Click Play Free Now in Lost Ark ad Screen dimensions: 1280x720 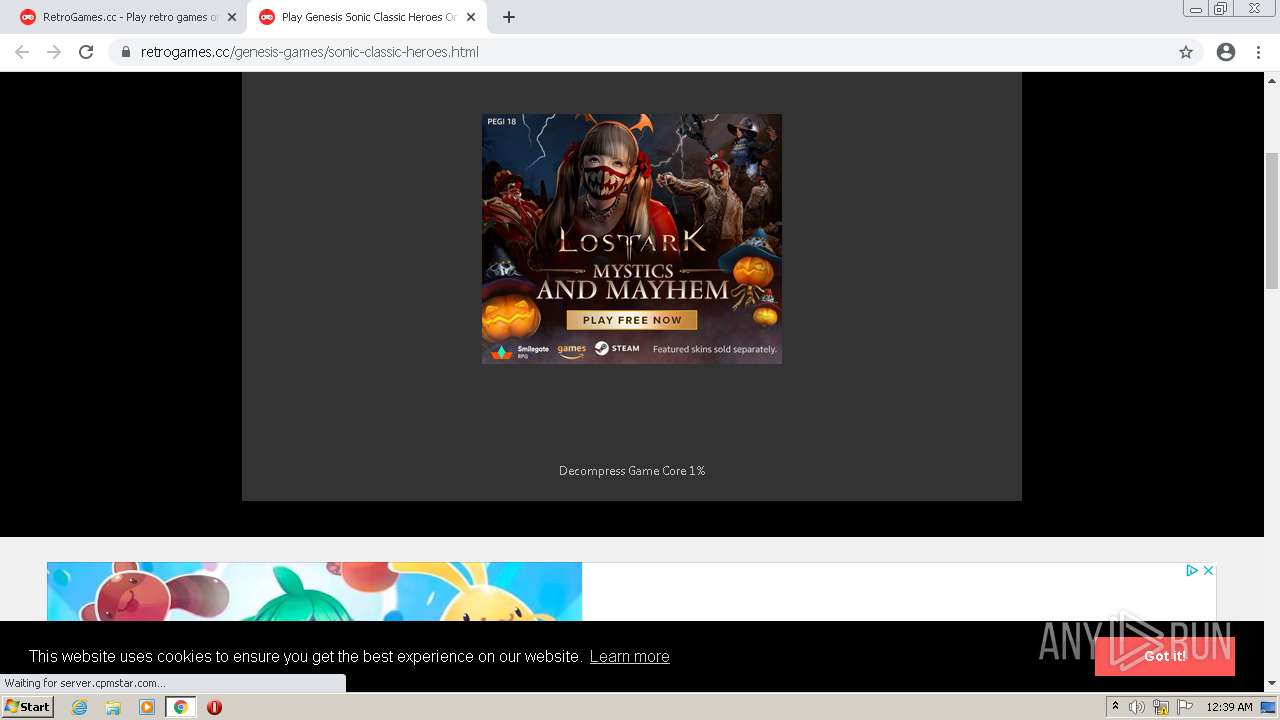pos(632,320)
